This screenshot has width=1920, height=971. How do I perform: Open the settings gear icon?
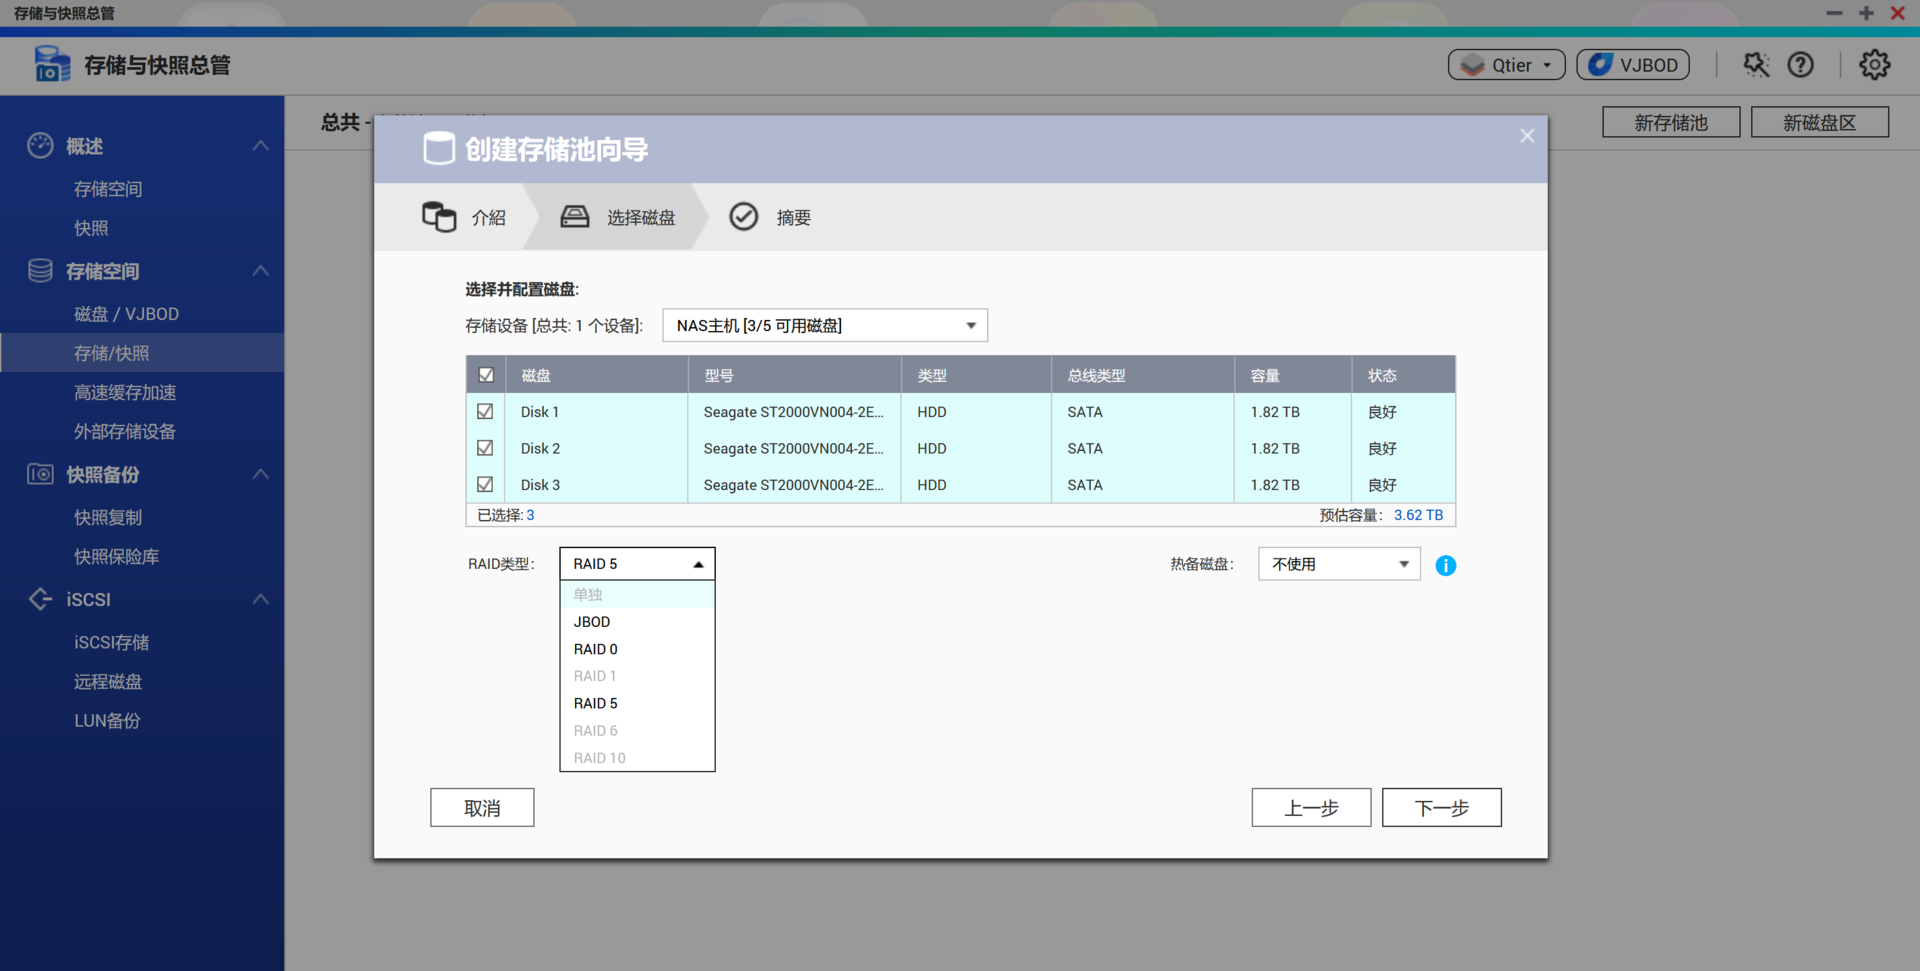pos(1874,65)
